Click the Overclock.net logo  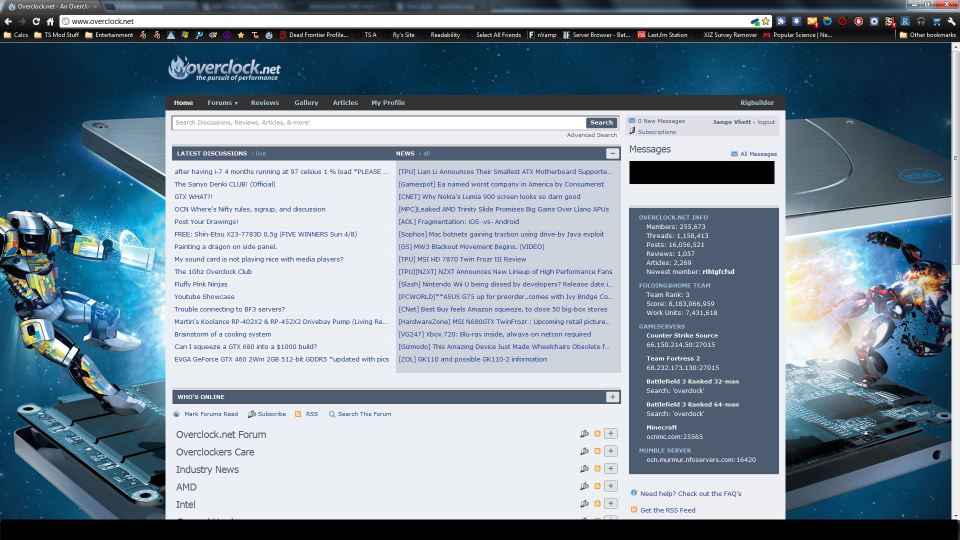[x=224, y=68]
